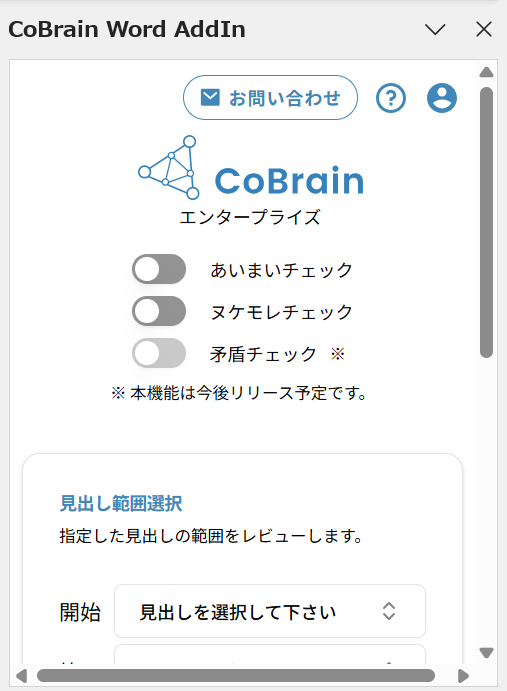Click the お問い合わせ contact button

tap(270, 97)
